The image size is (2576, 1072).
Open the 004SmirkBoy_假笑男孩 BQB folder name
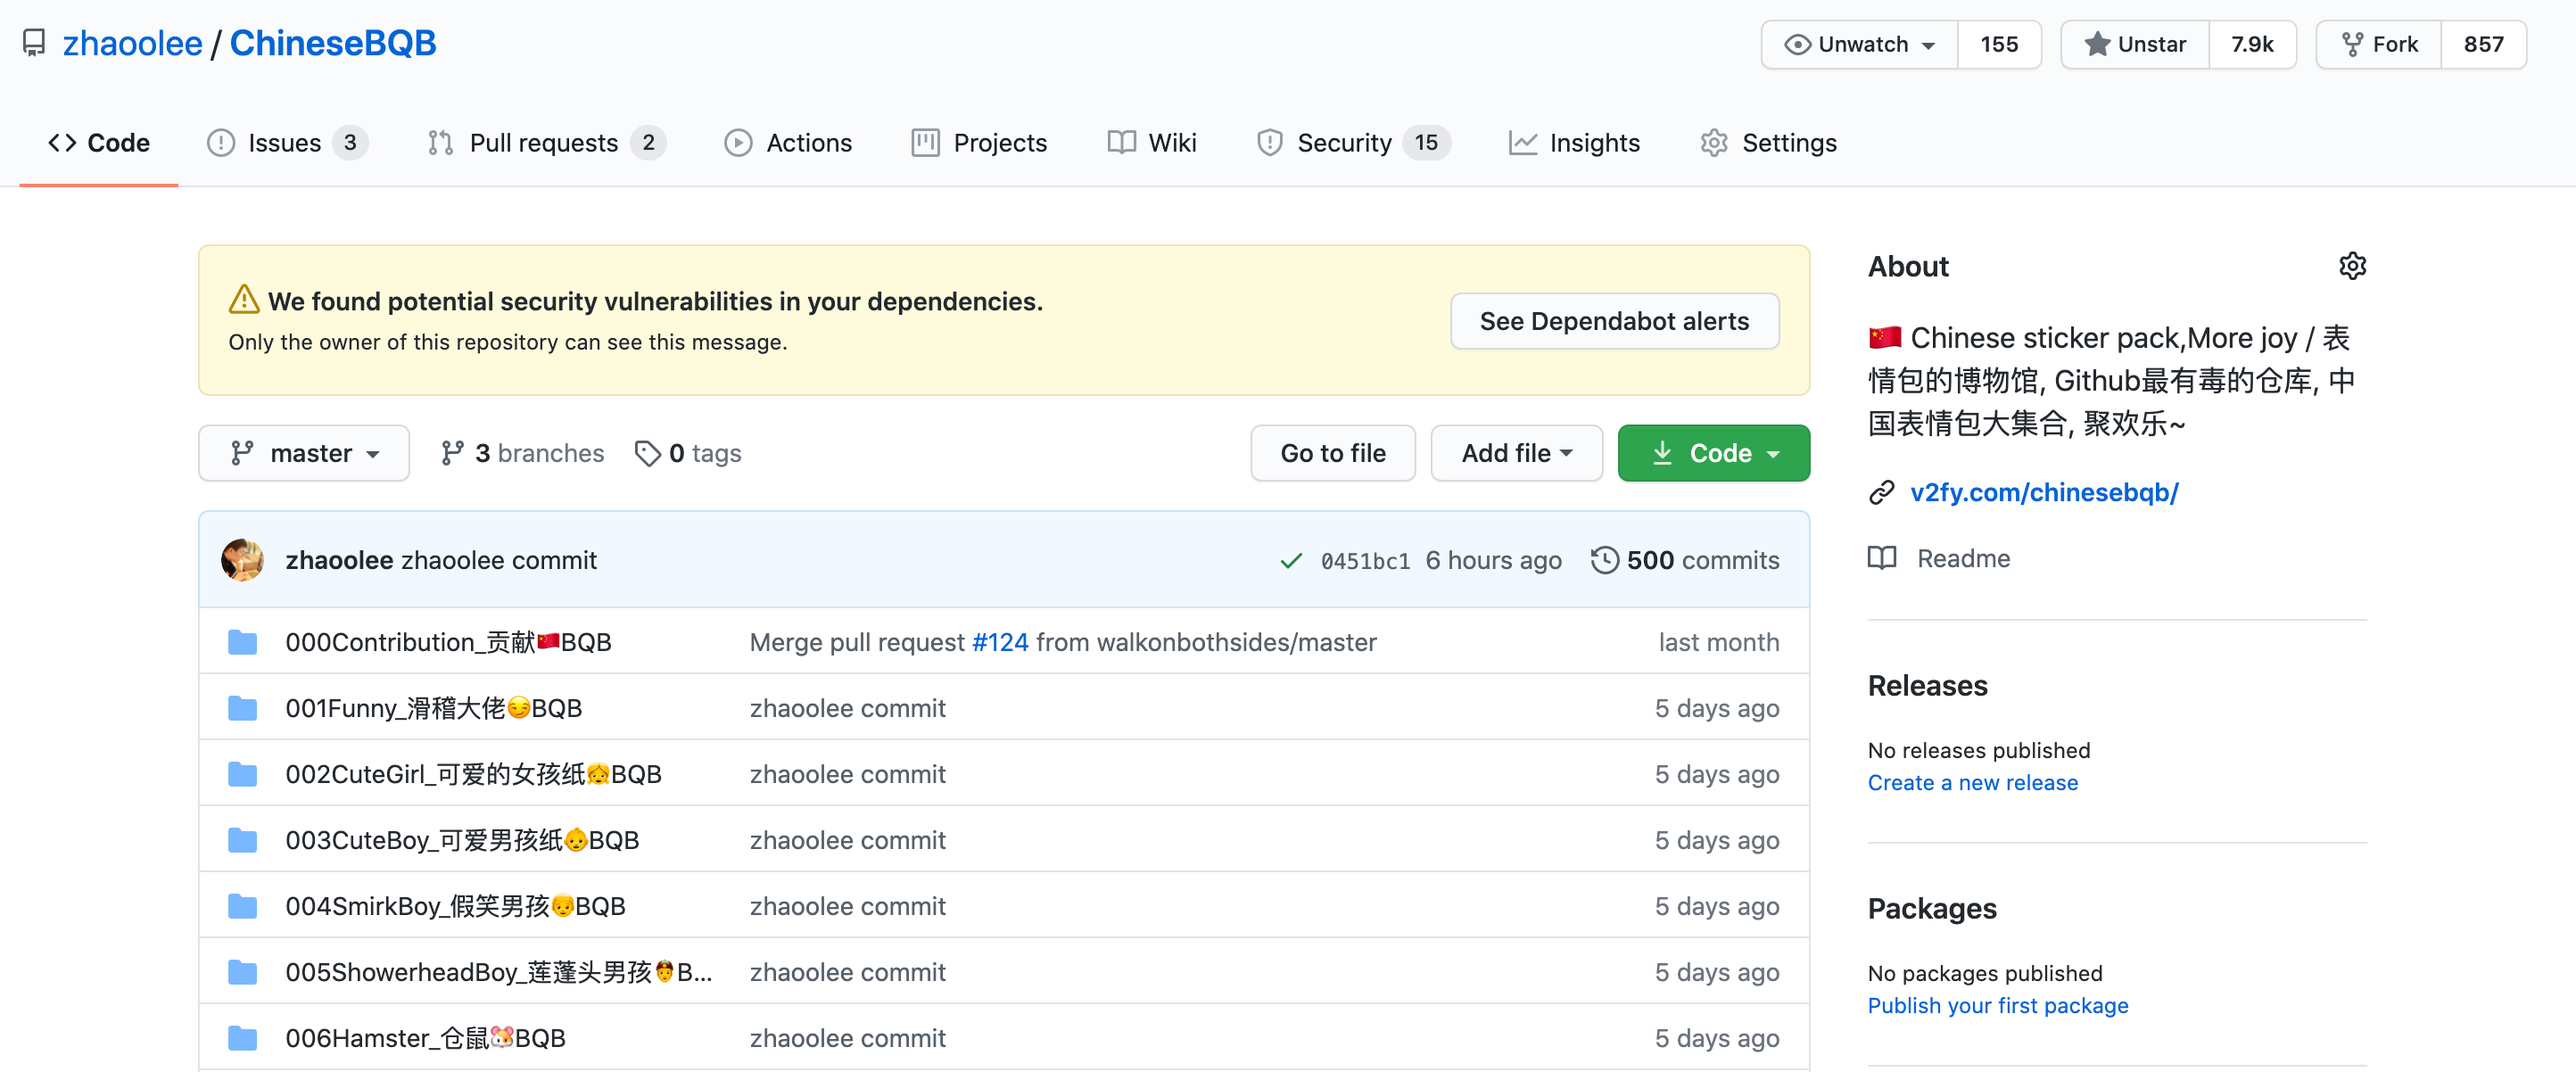[x=455, y=906]
